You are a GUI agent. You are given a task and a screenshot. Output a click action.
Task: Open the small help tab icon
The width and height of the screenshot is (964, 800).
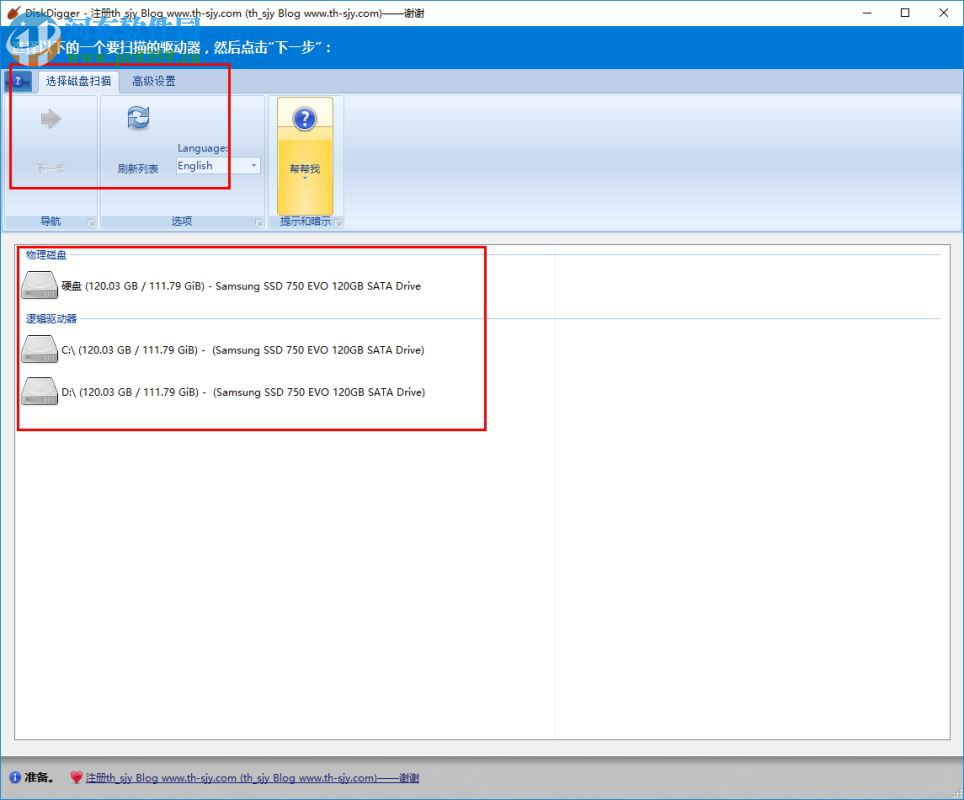click(18, 81)
